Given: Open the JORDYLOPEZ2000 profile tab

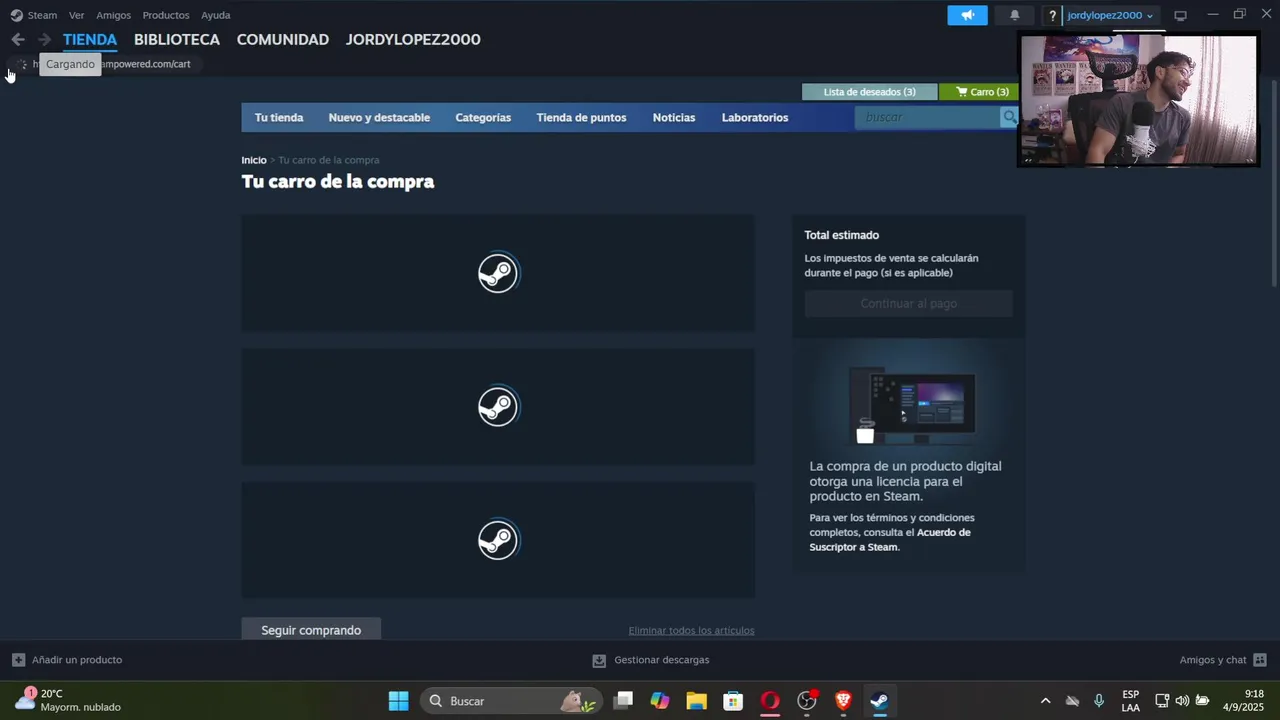Looking at the screenshot, I should coord(413,39).
